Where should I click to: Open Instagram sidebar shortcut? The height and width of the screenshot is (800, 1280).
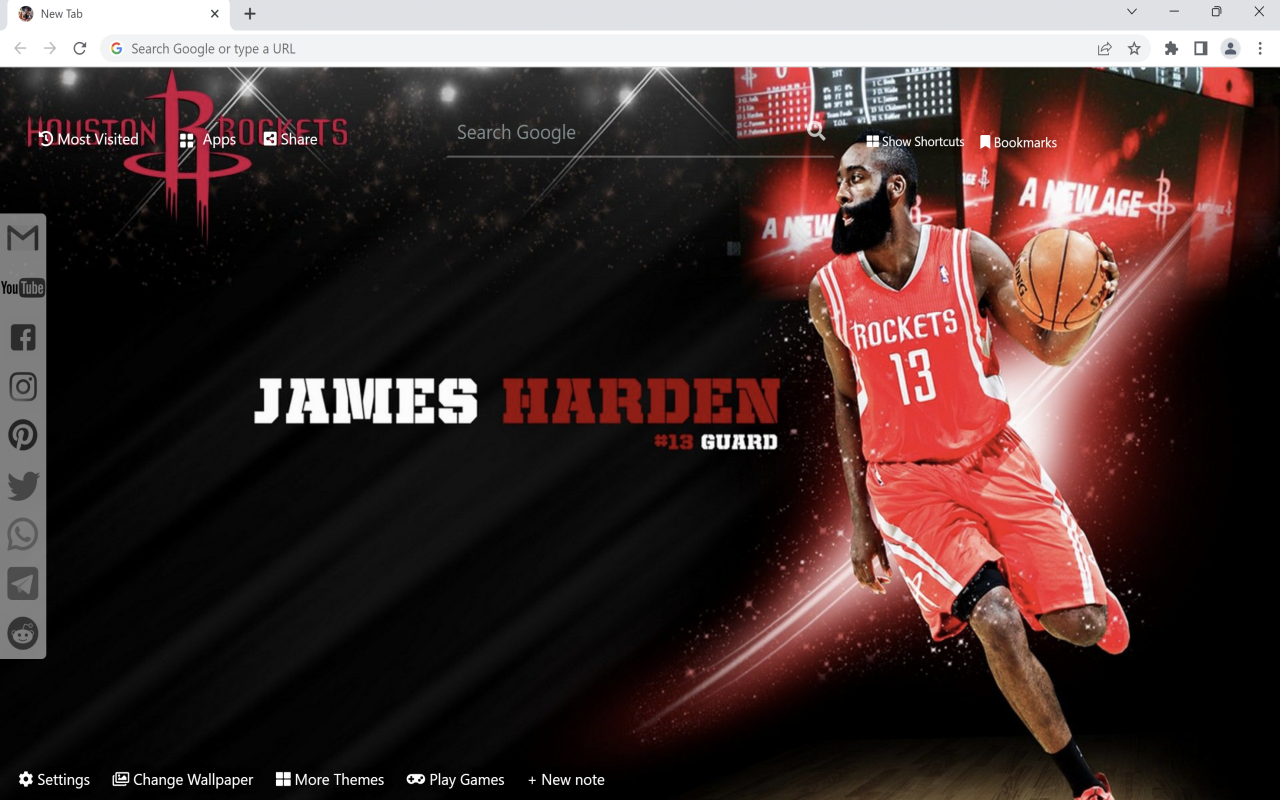[x=23, y=386]
